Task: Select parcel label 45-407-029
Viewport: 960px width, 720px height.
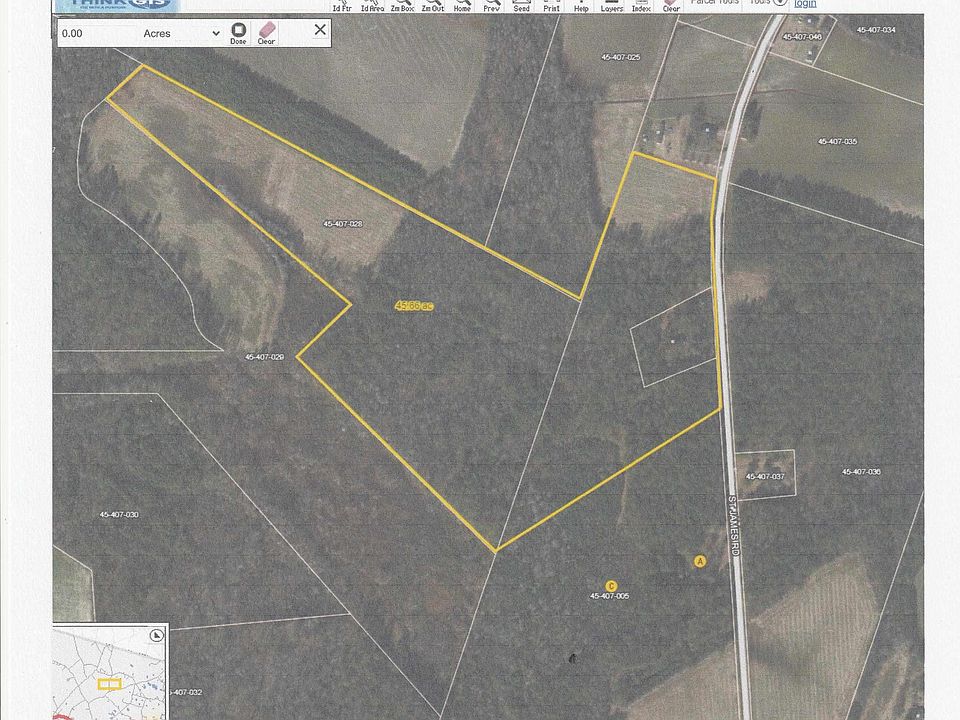Action: [x=264, y=357]
